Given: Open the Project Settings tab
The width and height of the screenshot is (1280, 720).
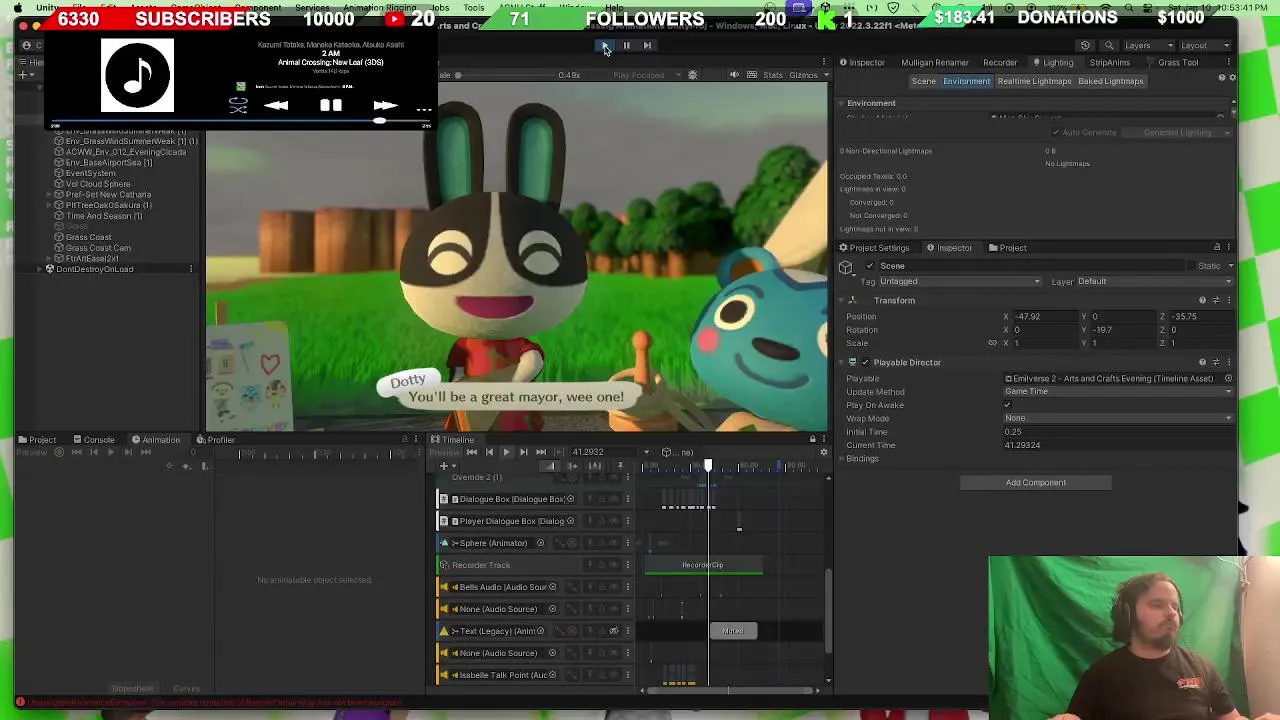Looking at the screenshot, I should [x=874, y=248].
